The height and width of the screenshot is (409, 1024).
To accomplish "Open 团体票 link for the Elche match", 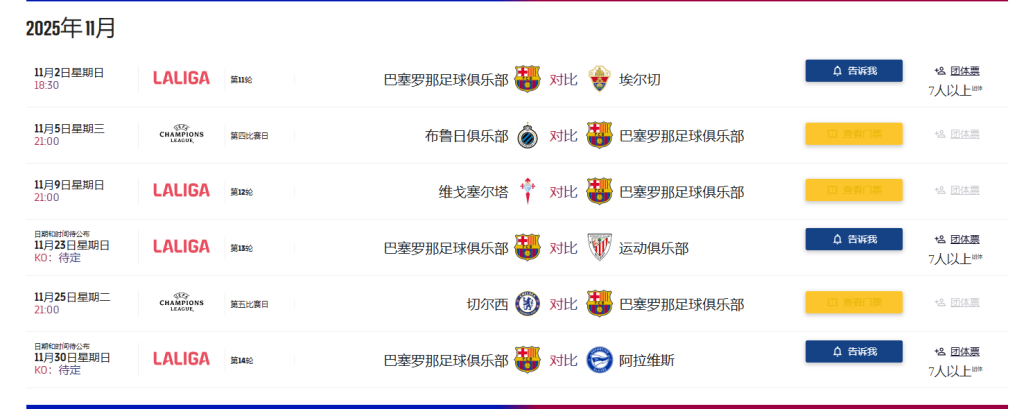I will coord(957,71).
